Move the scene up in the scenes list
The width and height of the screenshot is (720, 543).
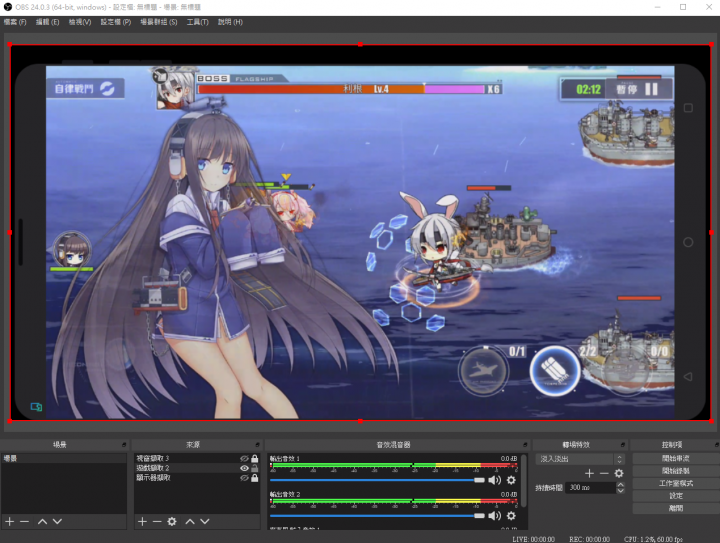(42, 521)
